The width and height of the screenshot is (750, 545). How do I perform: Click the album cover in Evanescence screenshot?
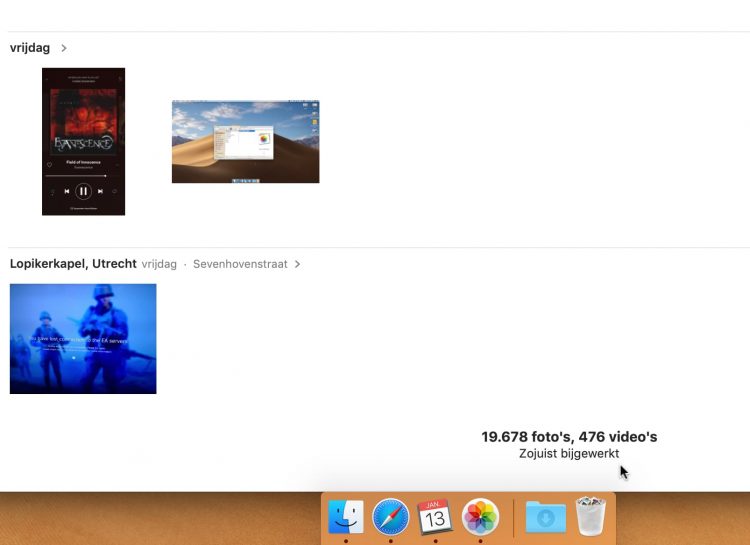coord(84,120)
